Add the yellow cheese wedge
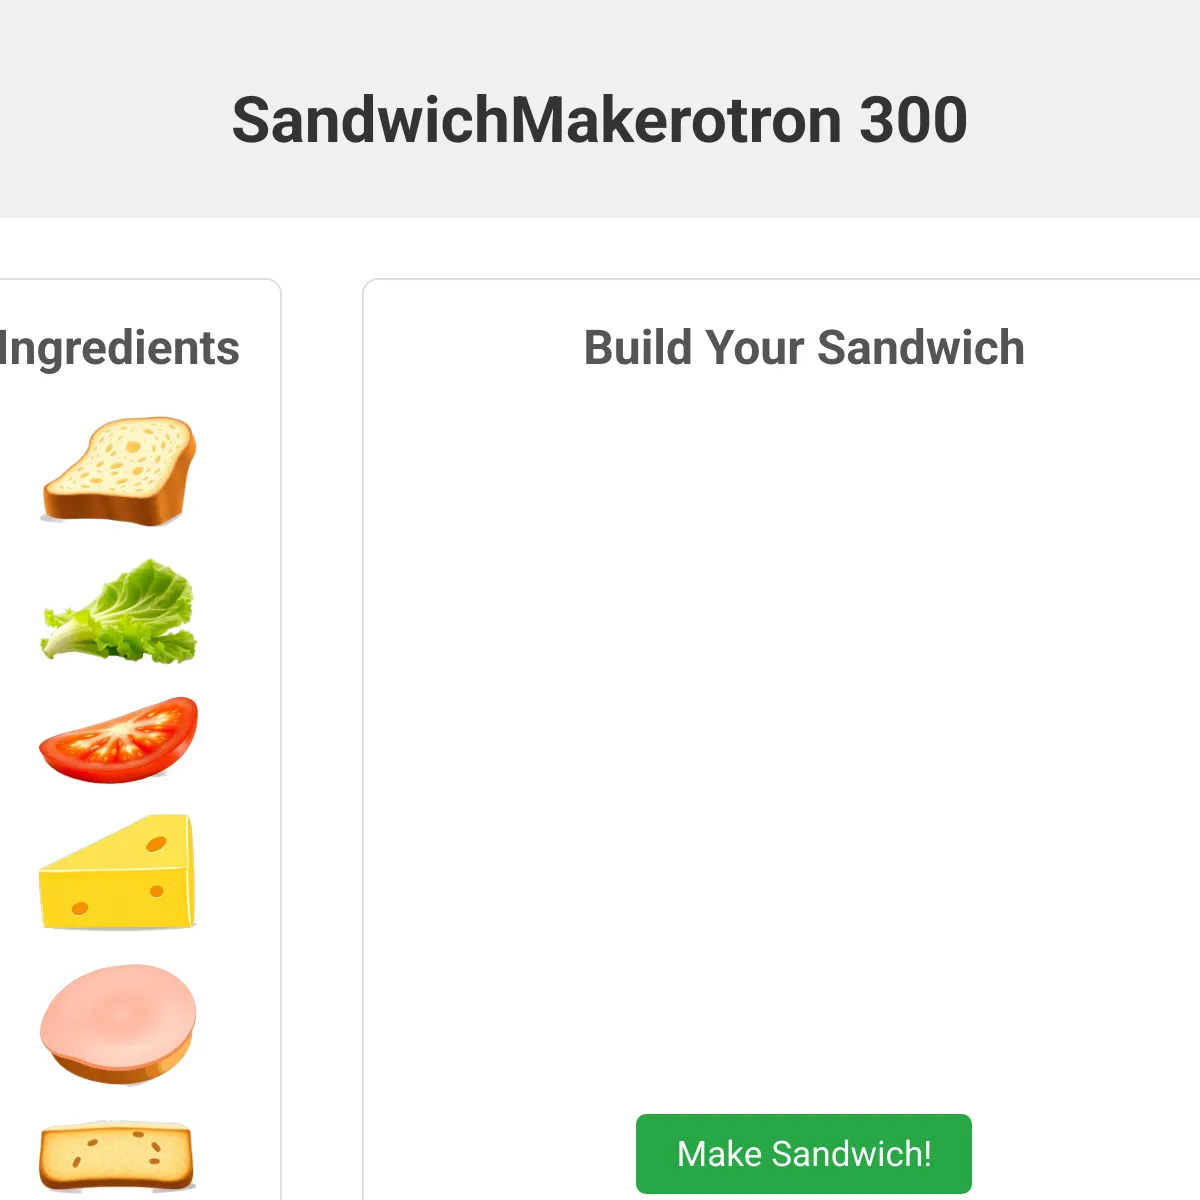 click(117, 872)
